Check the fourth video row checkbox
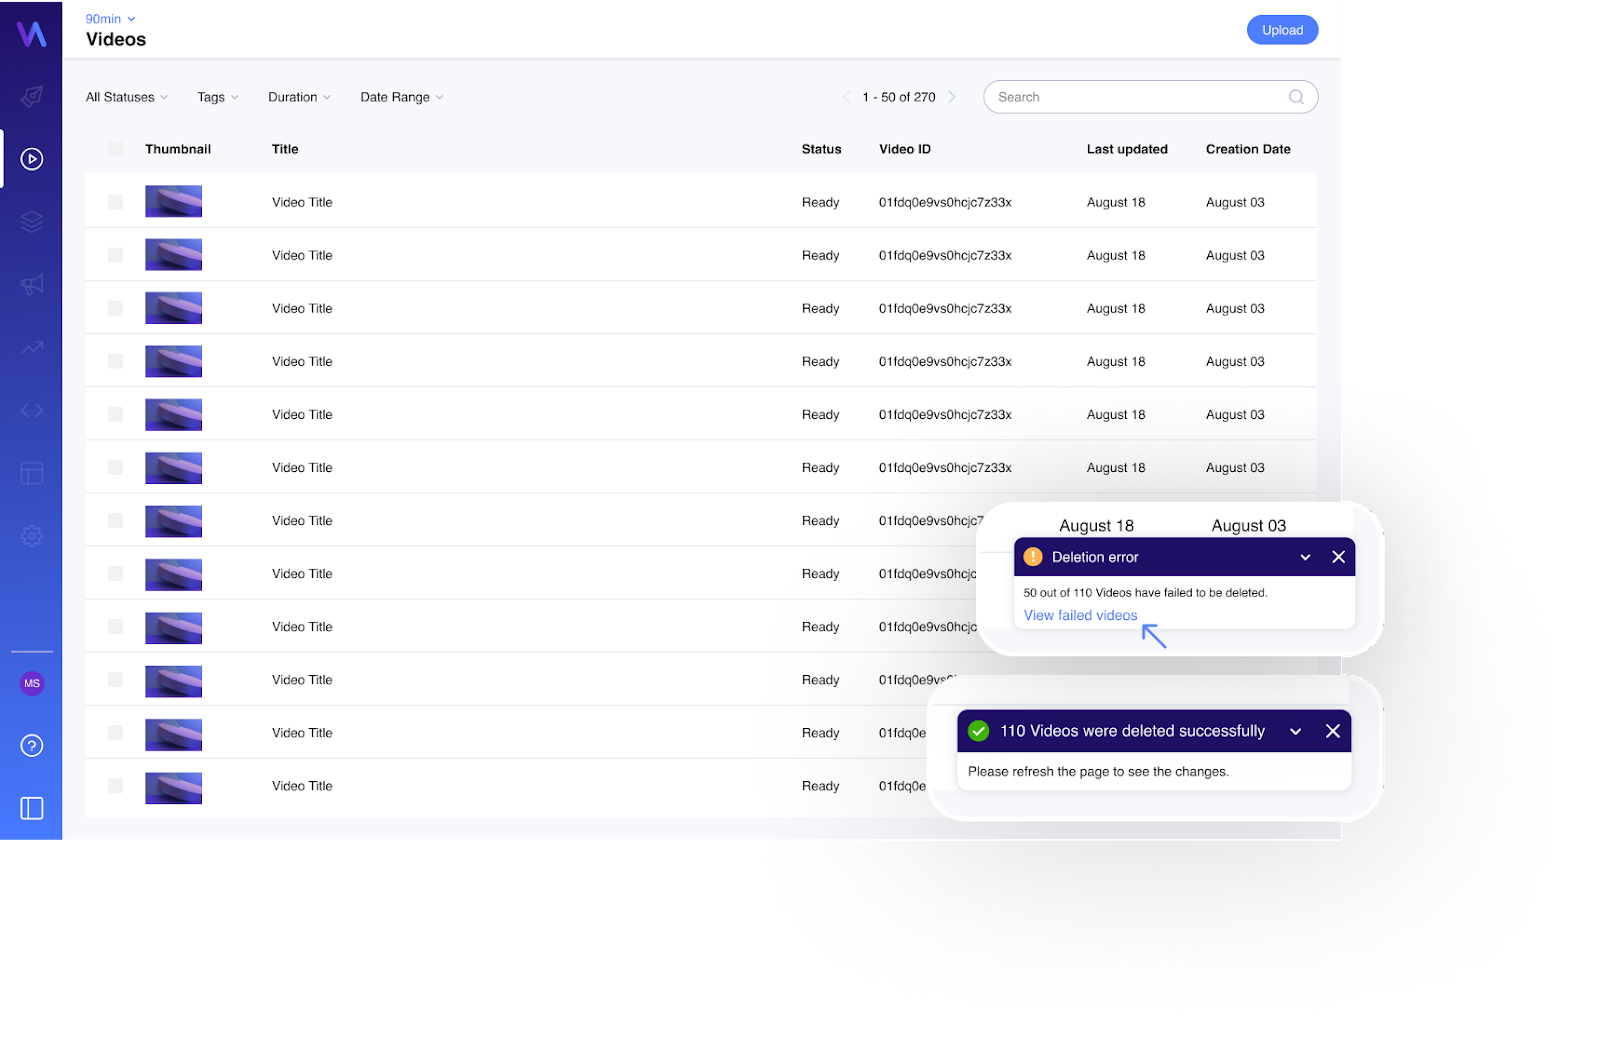1600x1038 pixels. (x=116, y=361)
